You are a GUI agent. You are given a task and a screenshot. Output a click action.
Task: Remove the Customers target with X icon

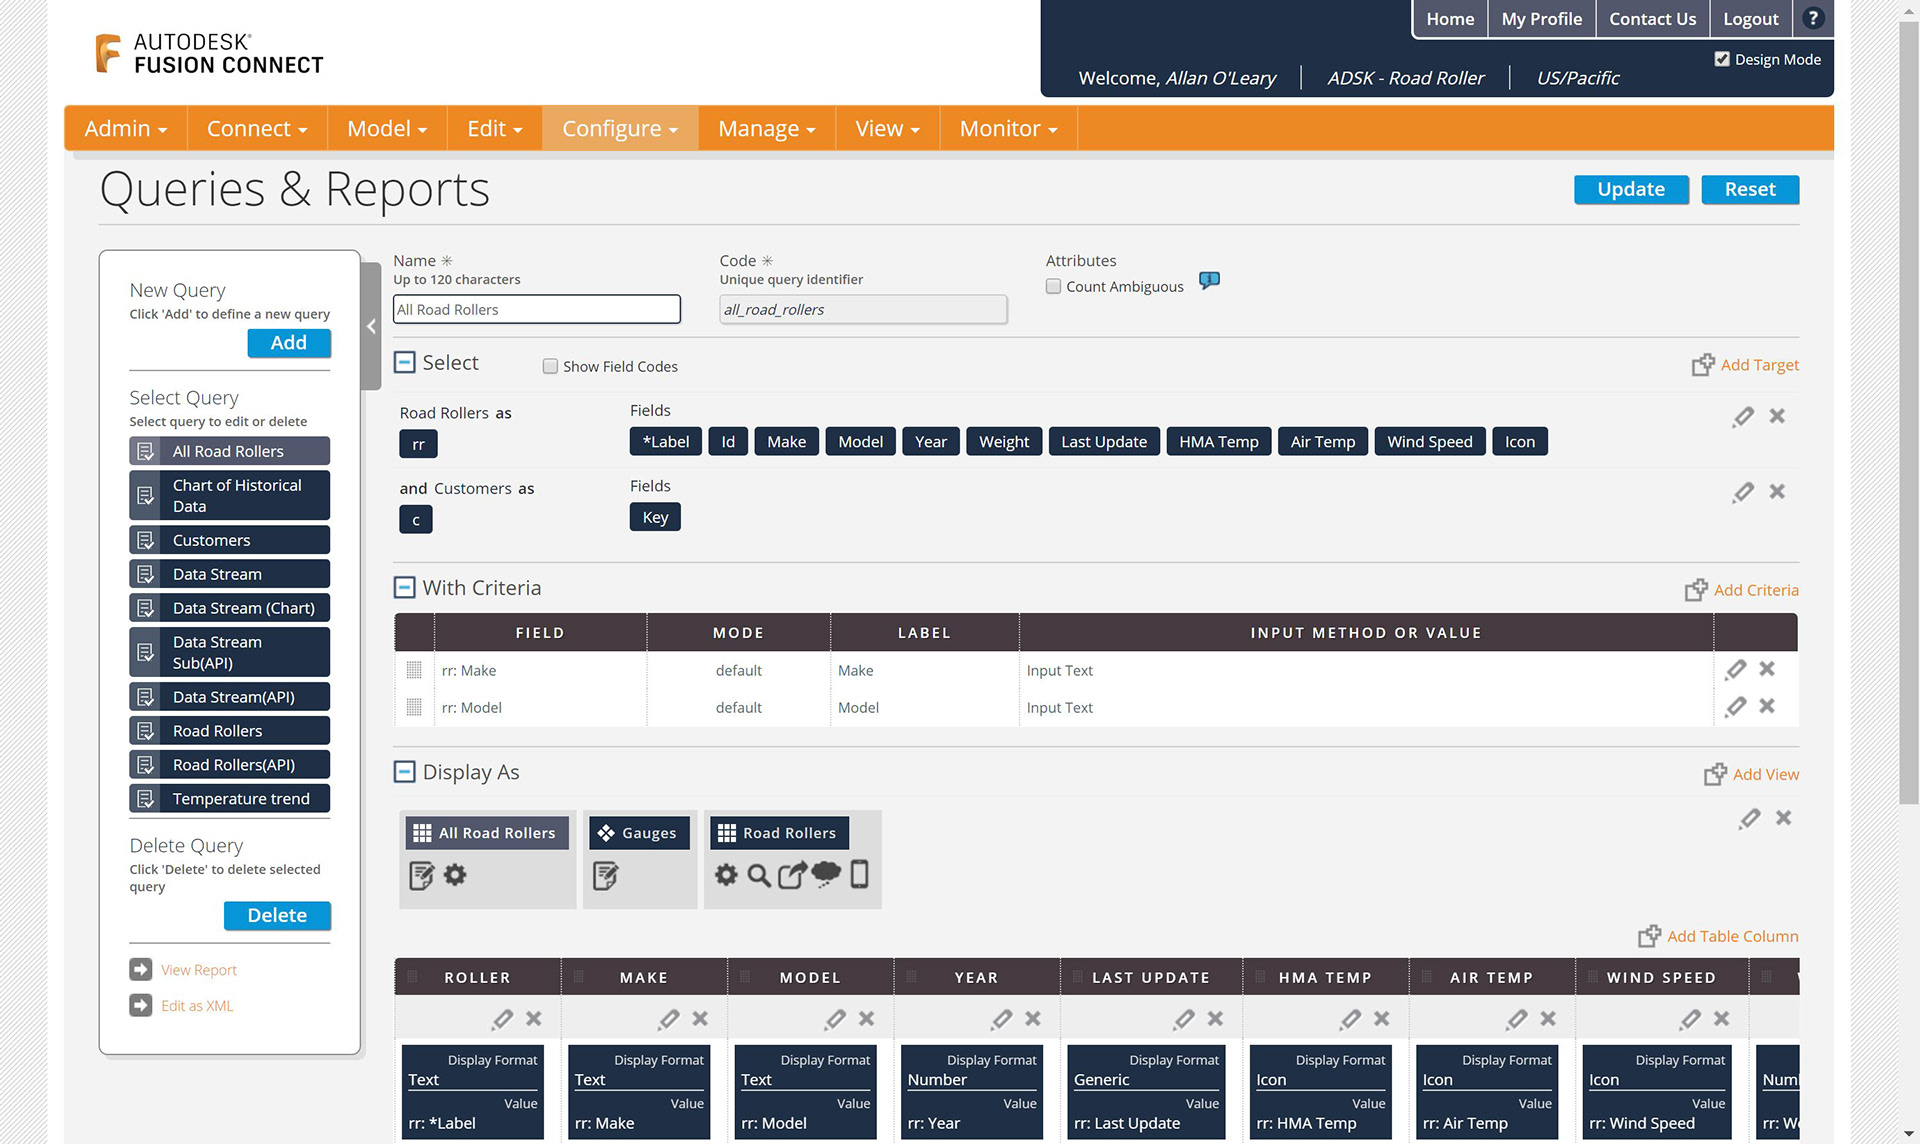coord(1777,491)
